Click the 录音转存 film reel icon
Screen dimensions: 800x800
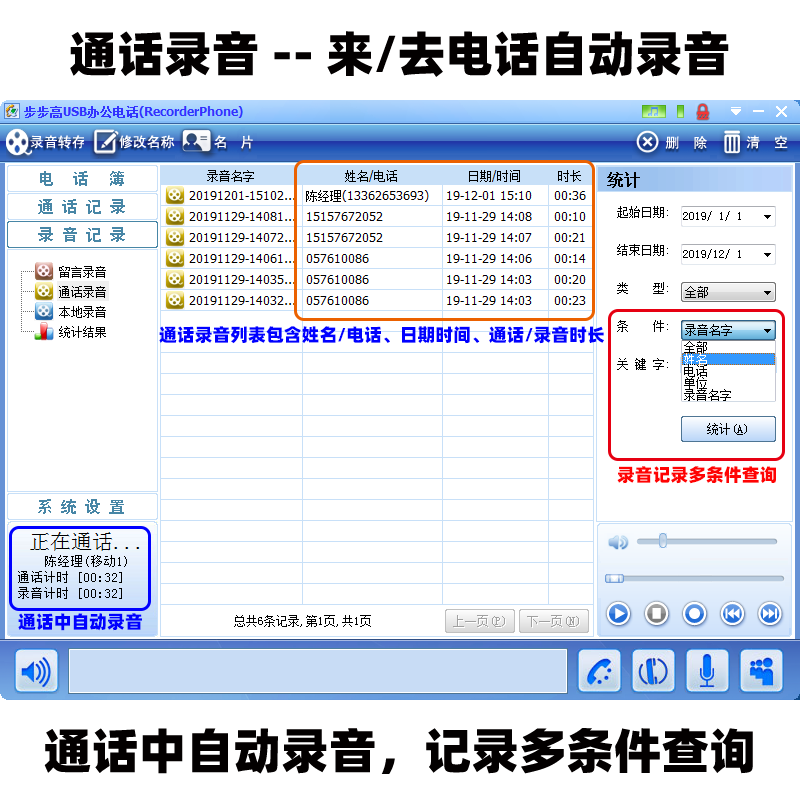(17, 142)
